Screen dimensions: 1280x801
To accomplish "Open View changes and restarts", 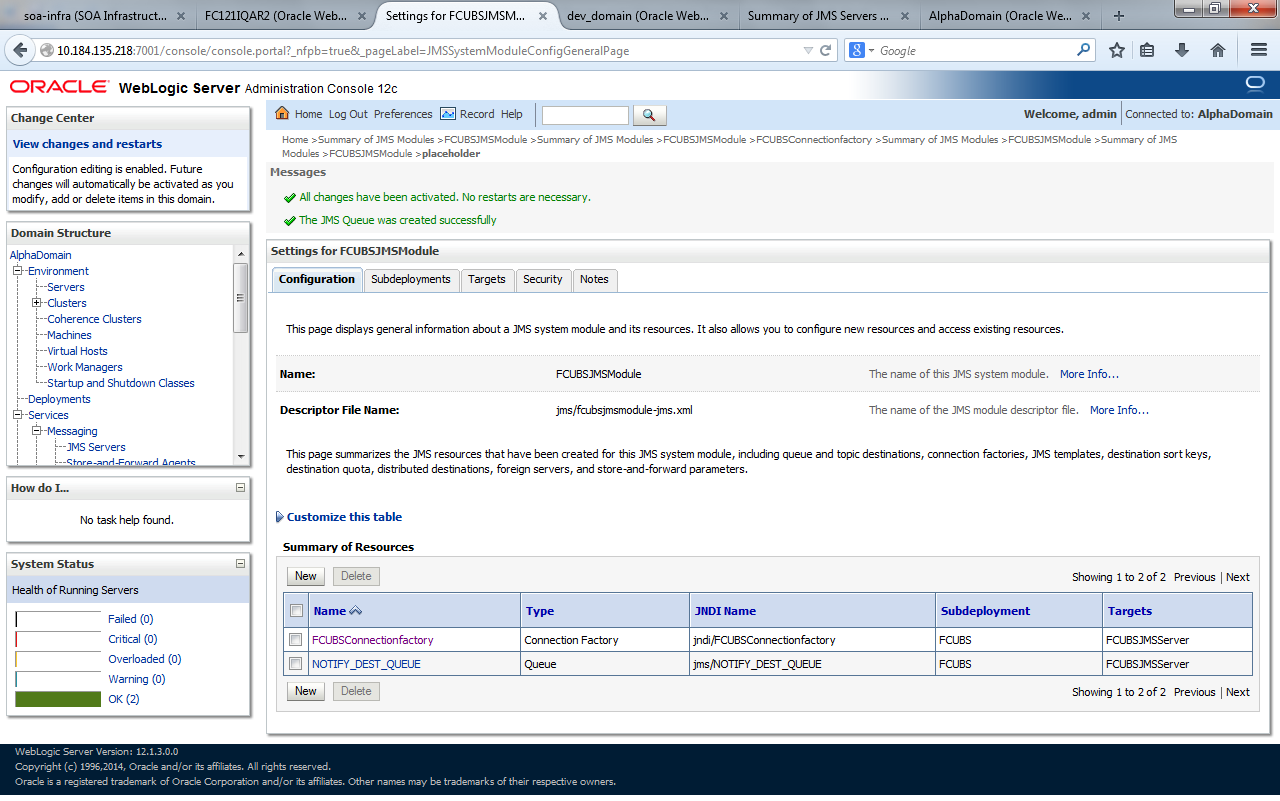I will coord(87,144).
